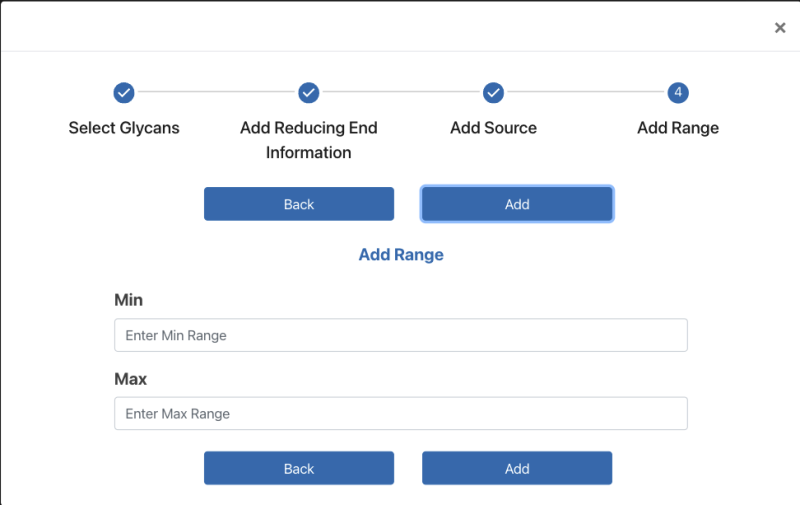Click the stepper line between Add Source and Add Range
The image size is (800, 505).
tap(585, 93)
